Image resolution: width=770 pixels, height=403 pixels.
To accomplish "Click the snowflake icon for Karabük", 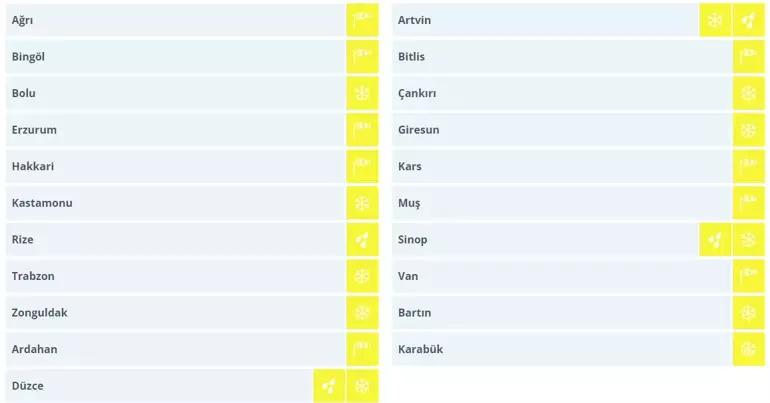I will (748, 349).
